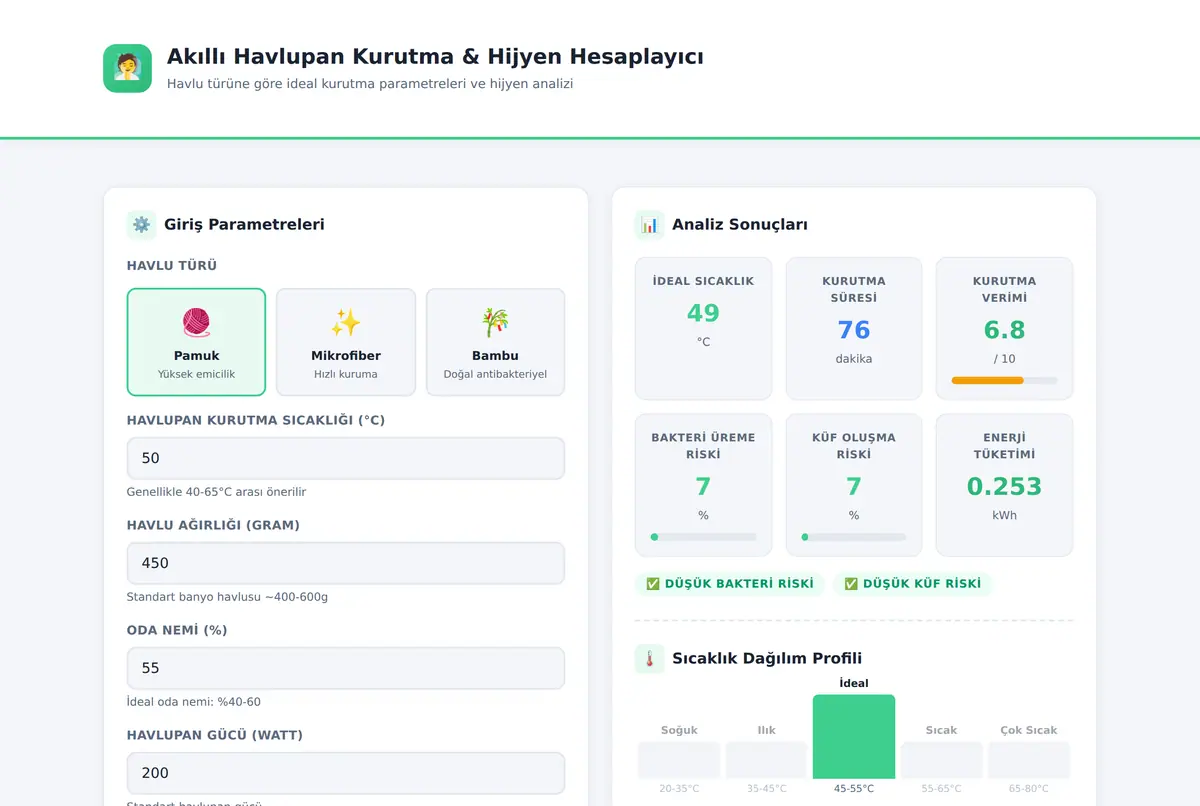Click the Ilık temperature range bar
The width and height of the screenshot is (1200, 806).
[x=766, y=760]
